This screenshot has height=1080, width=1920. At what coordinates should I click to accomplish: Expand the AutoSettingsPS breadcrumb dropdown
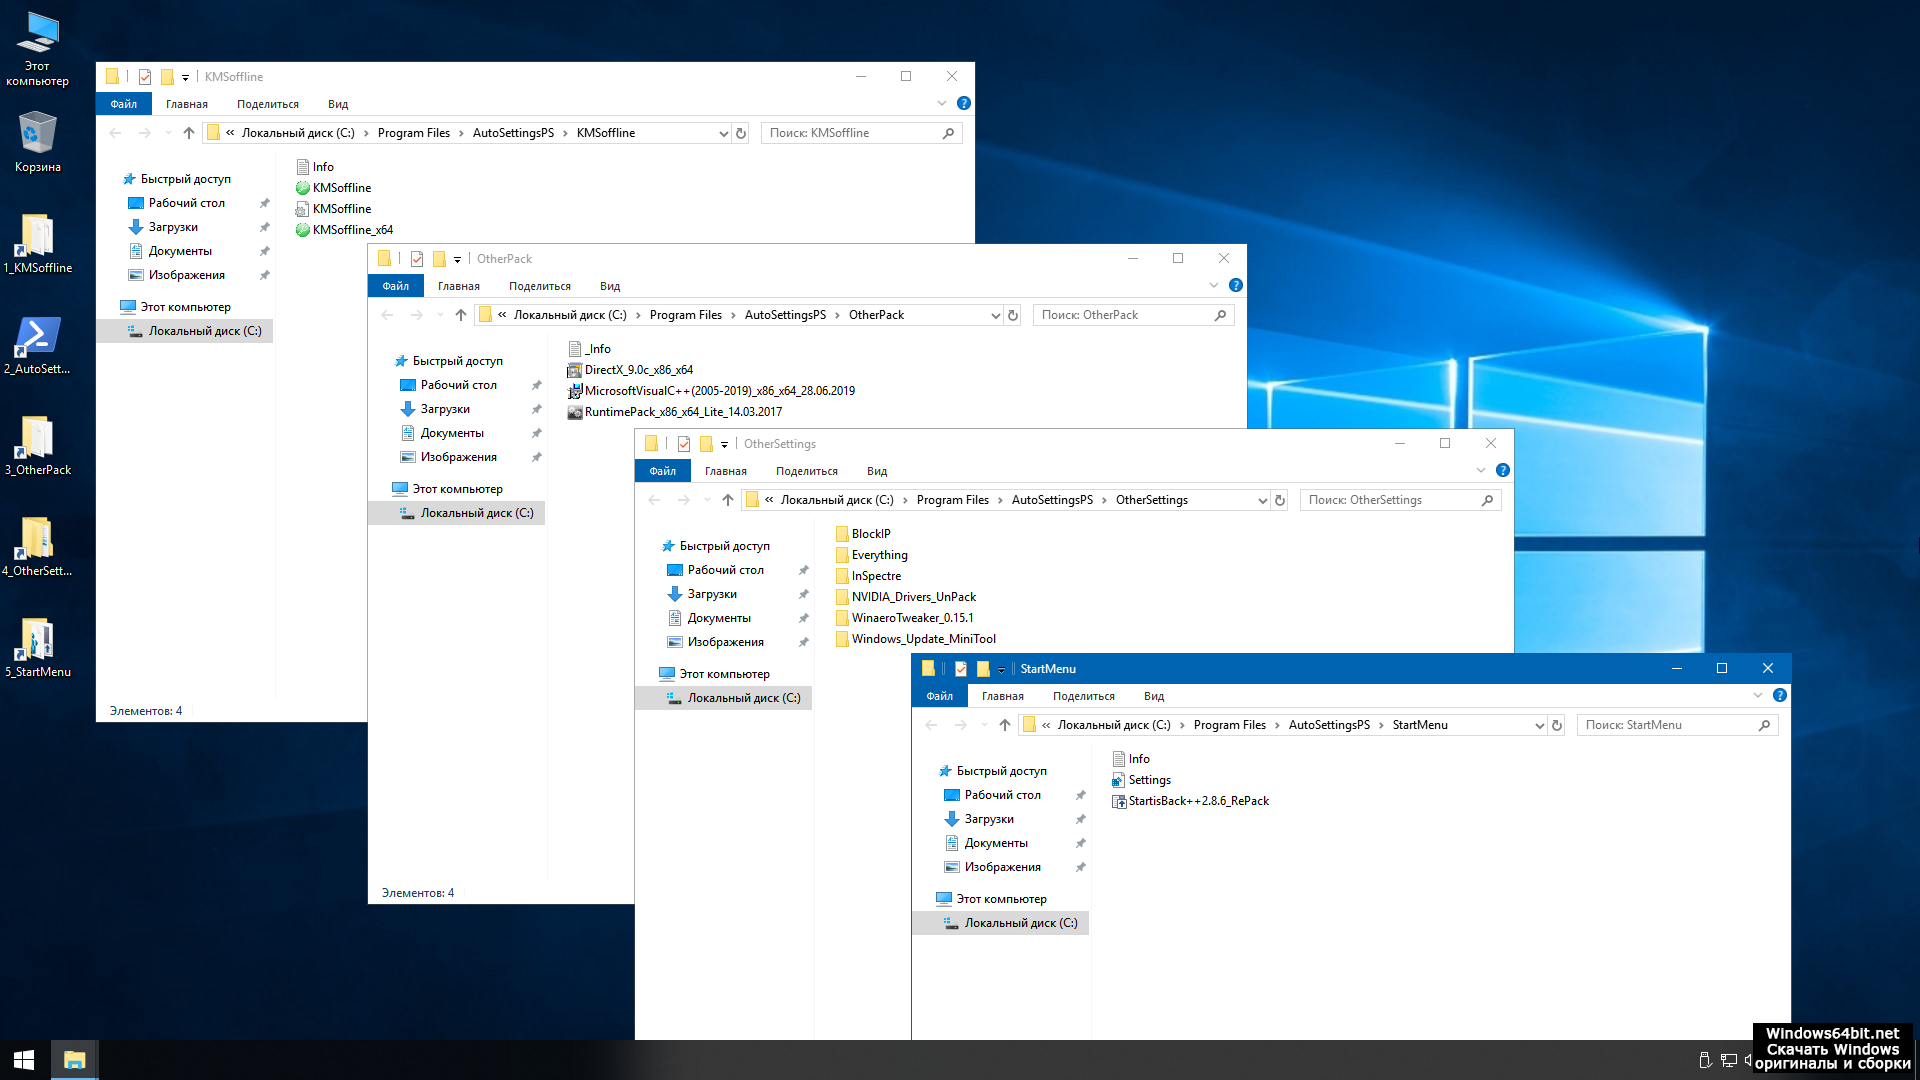pos(1382,724)
